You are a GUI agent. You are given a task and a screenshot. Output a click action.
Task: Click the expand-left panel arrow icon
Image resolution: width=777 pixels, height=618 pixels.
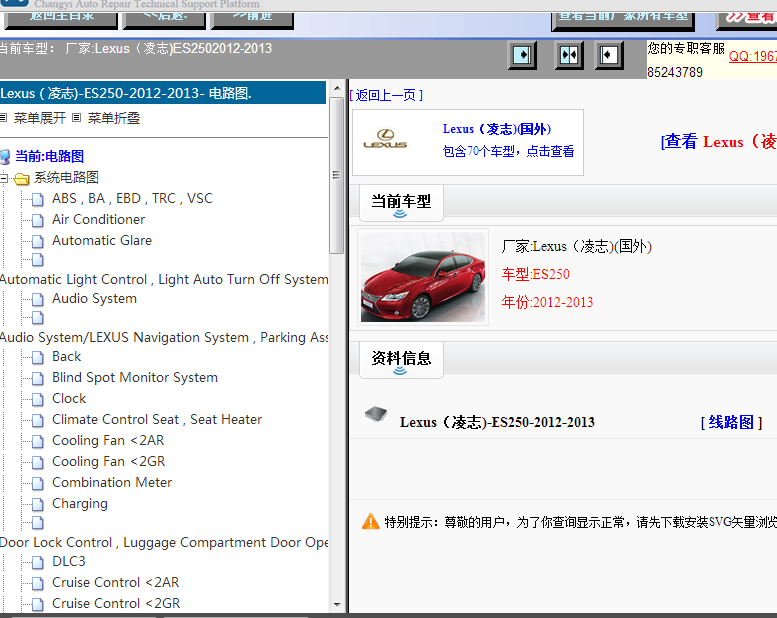pyautogui.click(x=609, y=55)
